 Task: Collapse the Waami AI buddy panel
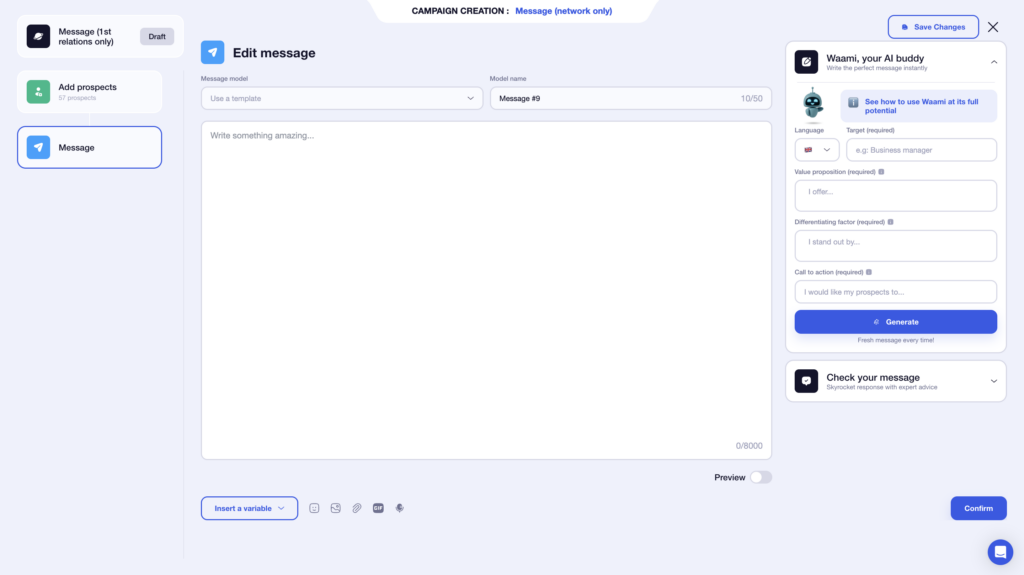994,62
